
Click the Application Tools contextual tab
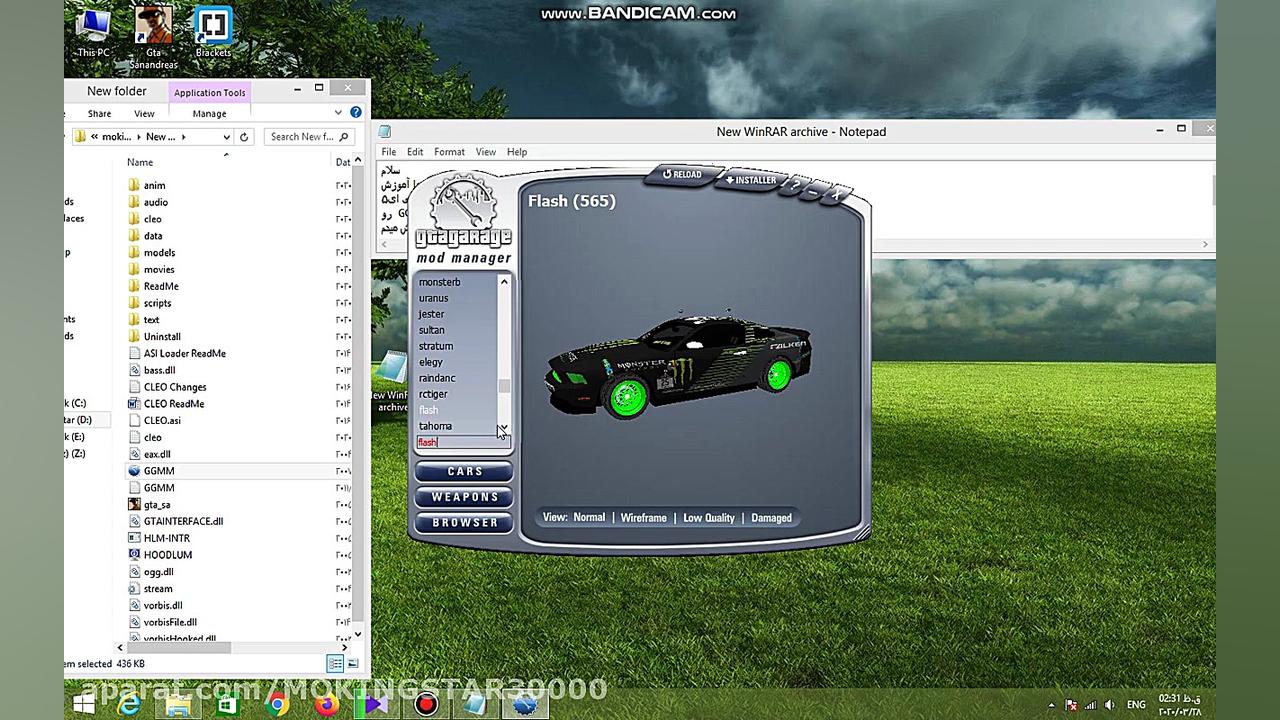209,93
